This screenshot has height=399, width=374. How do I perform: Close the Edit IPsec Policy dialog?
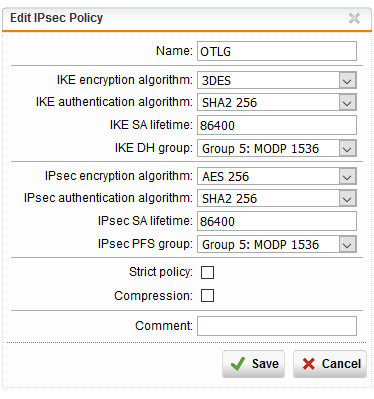click(x=354, y=18)
